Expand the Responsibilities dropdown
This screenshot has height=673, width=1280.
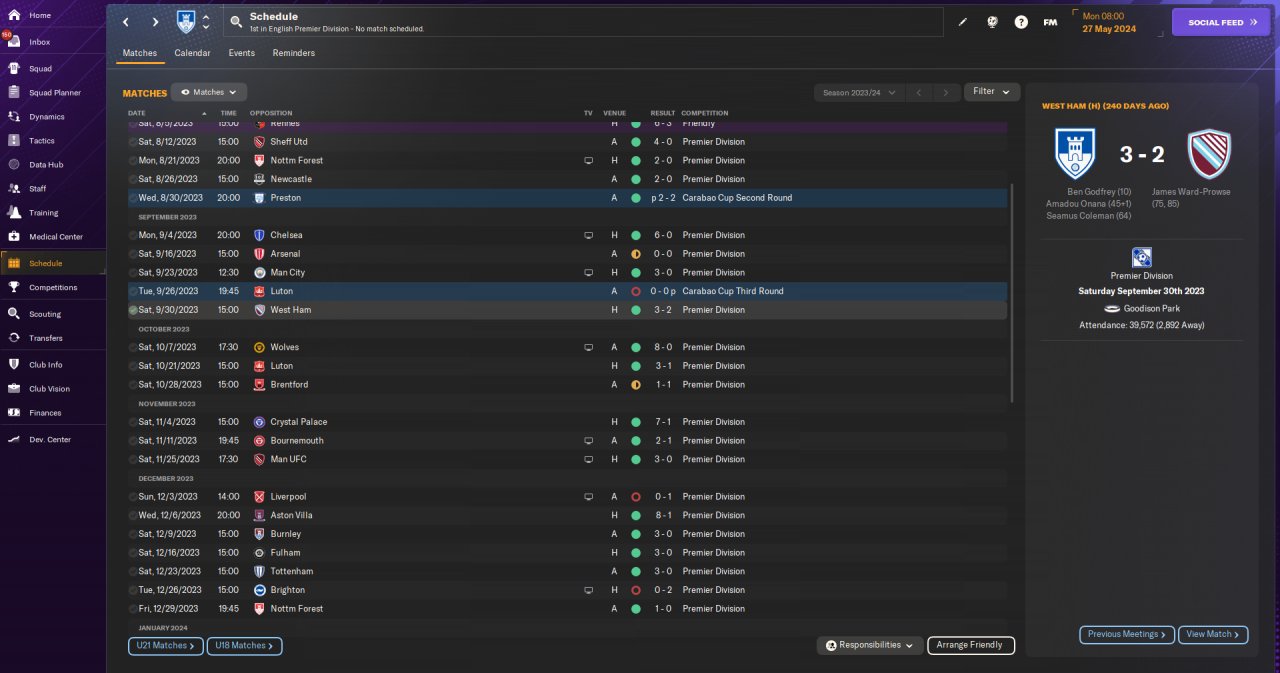[x=869, y=645]
